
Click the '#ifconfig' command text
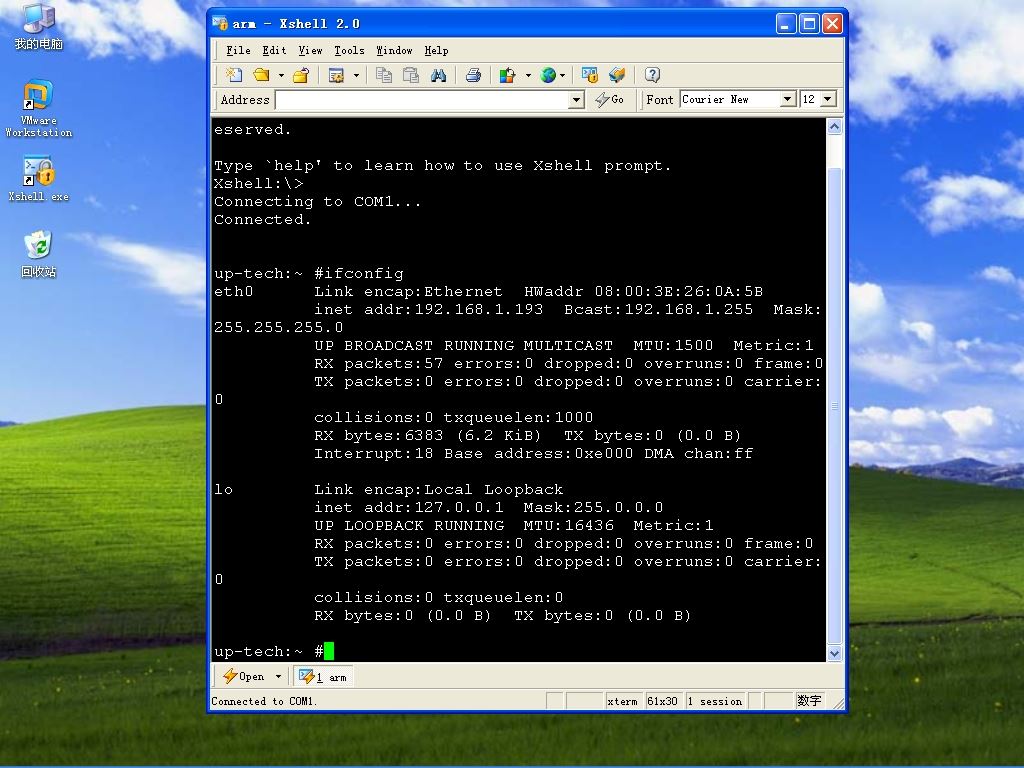coord(359,273)
